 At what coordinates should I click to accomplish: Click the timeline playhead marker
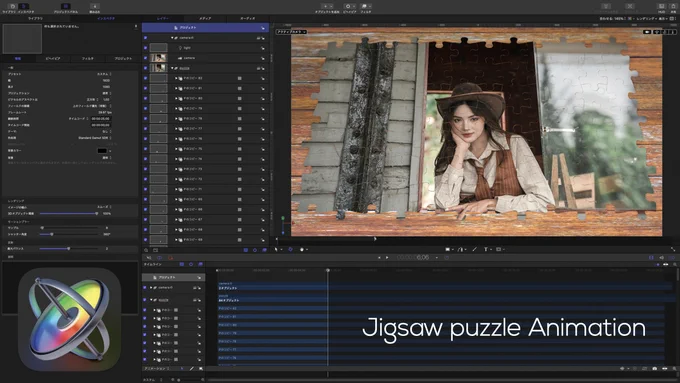pos(328,270)
